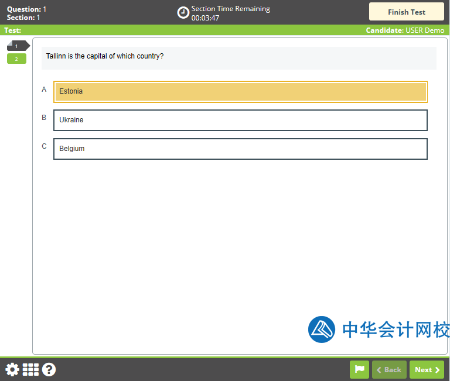Open the settings gear icon
This screenshot has height=381, width=450.
[x=12, y=370]
